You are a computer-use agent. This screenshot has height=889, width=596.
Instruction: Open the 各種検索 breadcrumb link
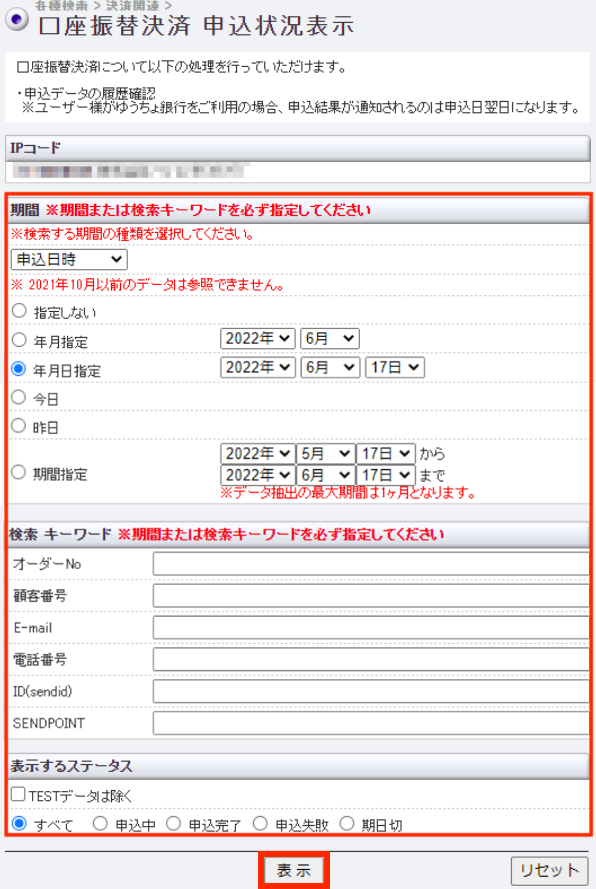coord(61,6)
